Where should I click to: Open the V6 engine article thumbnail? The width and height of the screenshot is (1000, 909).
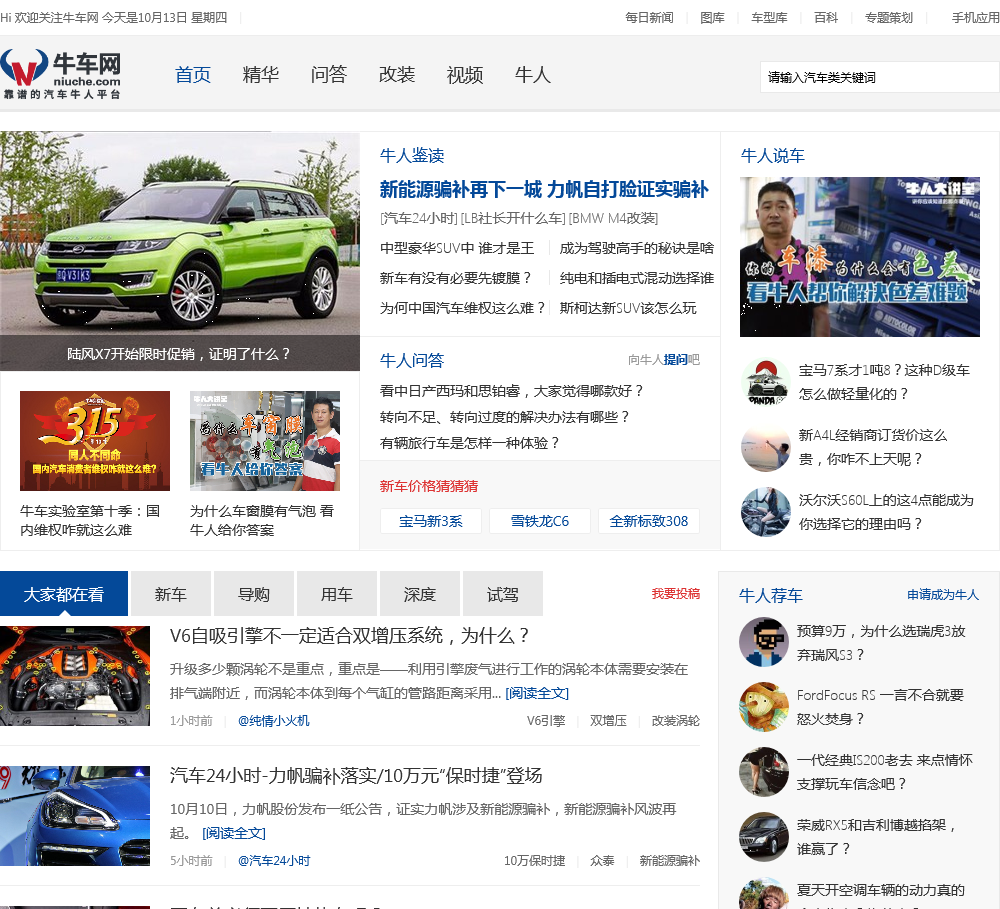click(75, 676)
